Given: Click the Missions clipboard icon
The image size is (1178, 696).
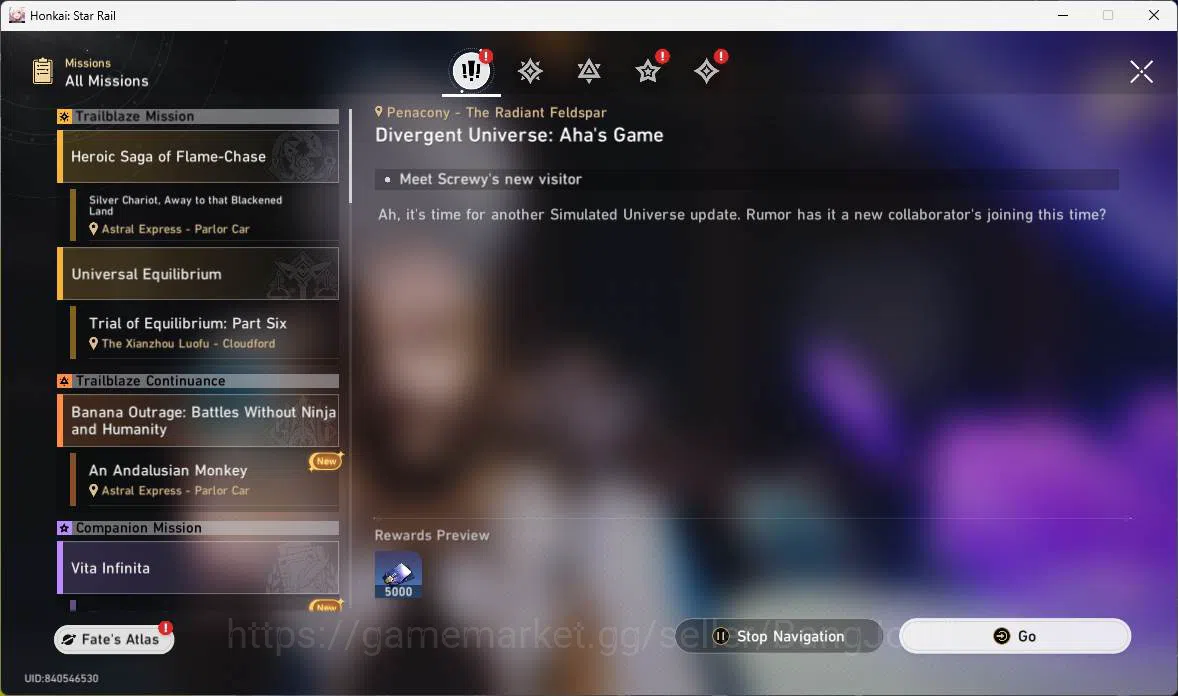Looking at the screenshot, I should [x=43, y=71].
